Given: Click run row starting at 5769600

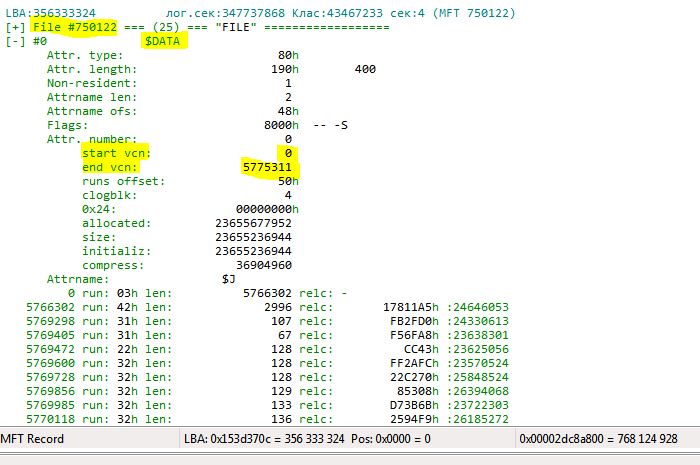Looking at the screenshot, I should point(267,363).
